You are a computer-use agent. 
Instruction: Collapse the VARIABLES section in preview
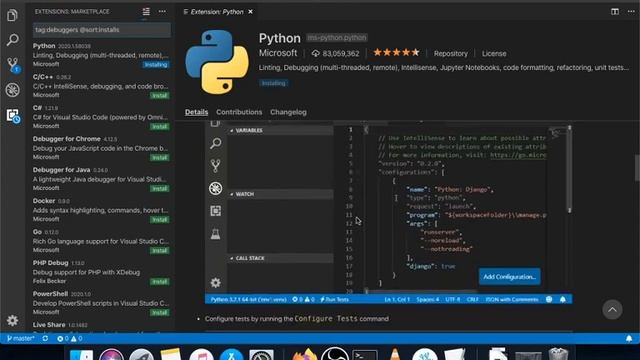click(280, 130)
